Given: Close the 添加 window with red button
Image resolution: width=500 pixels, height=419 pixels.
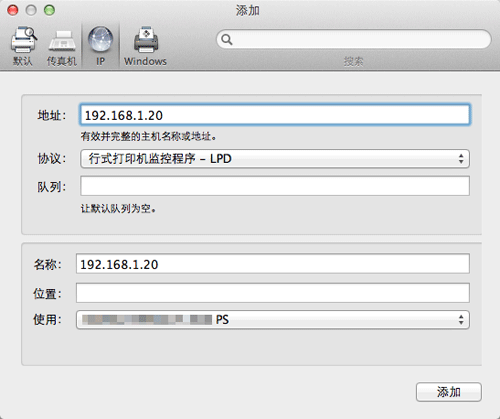Looking at the screenshot, I should coord(13,10).
